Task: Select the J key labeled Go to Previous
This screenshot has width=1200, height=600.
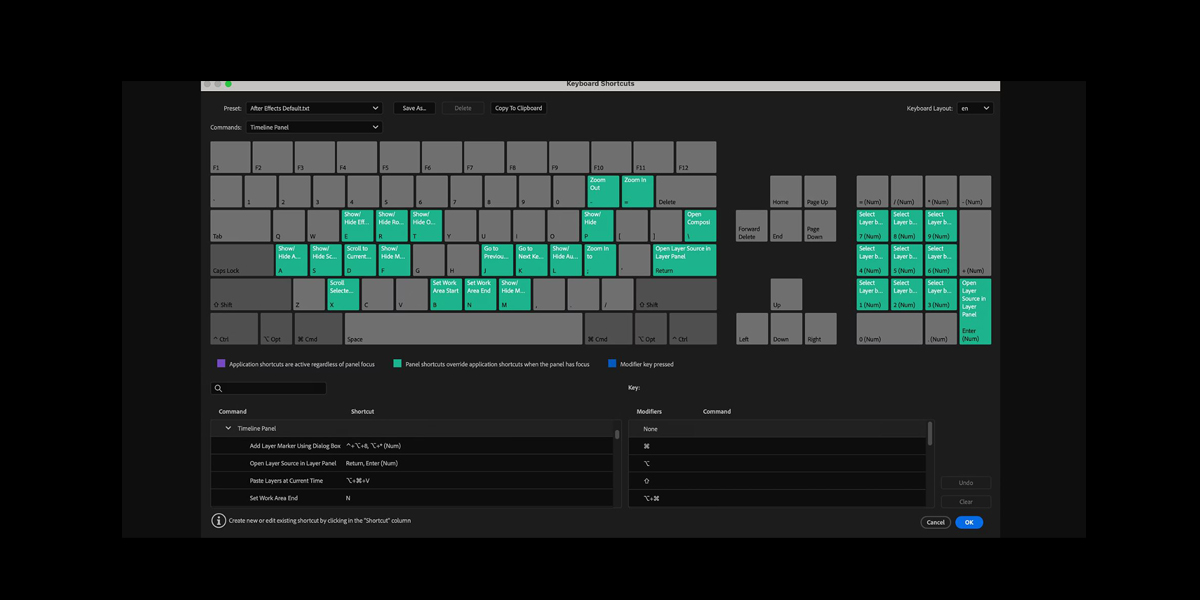Action: (497, 260)
